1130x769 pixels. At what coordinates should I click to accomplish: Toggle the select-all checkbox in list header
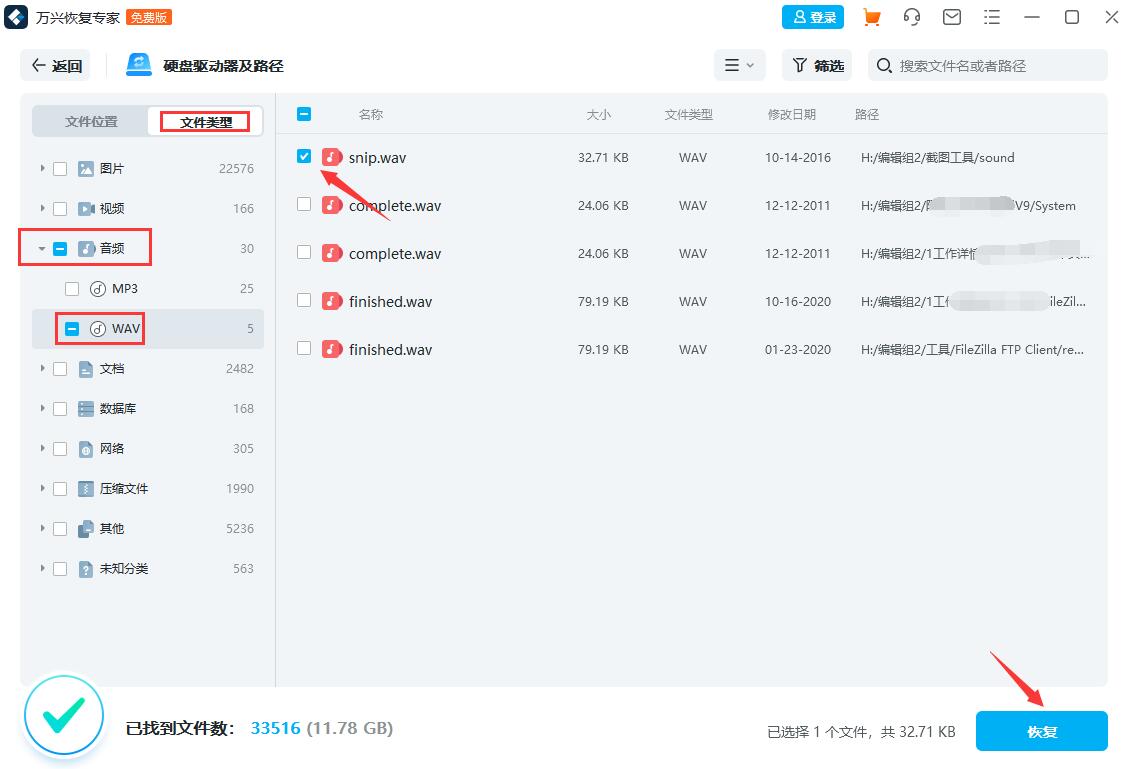304,114
